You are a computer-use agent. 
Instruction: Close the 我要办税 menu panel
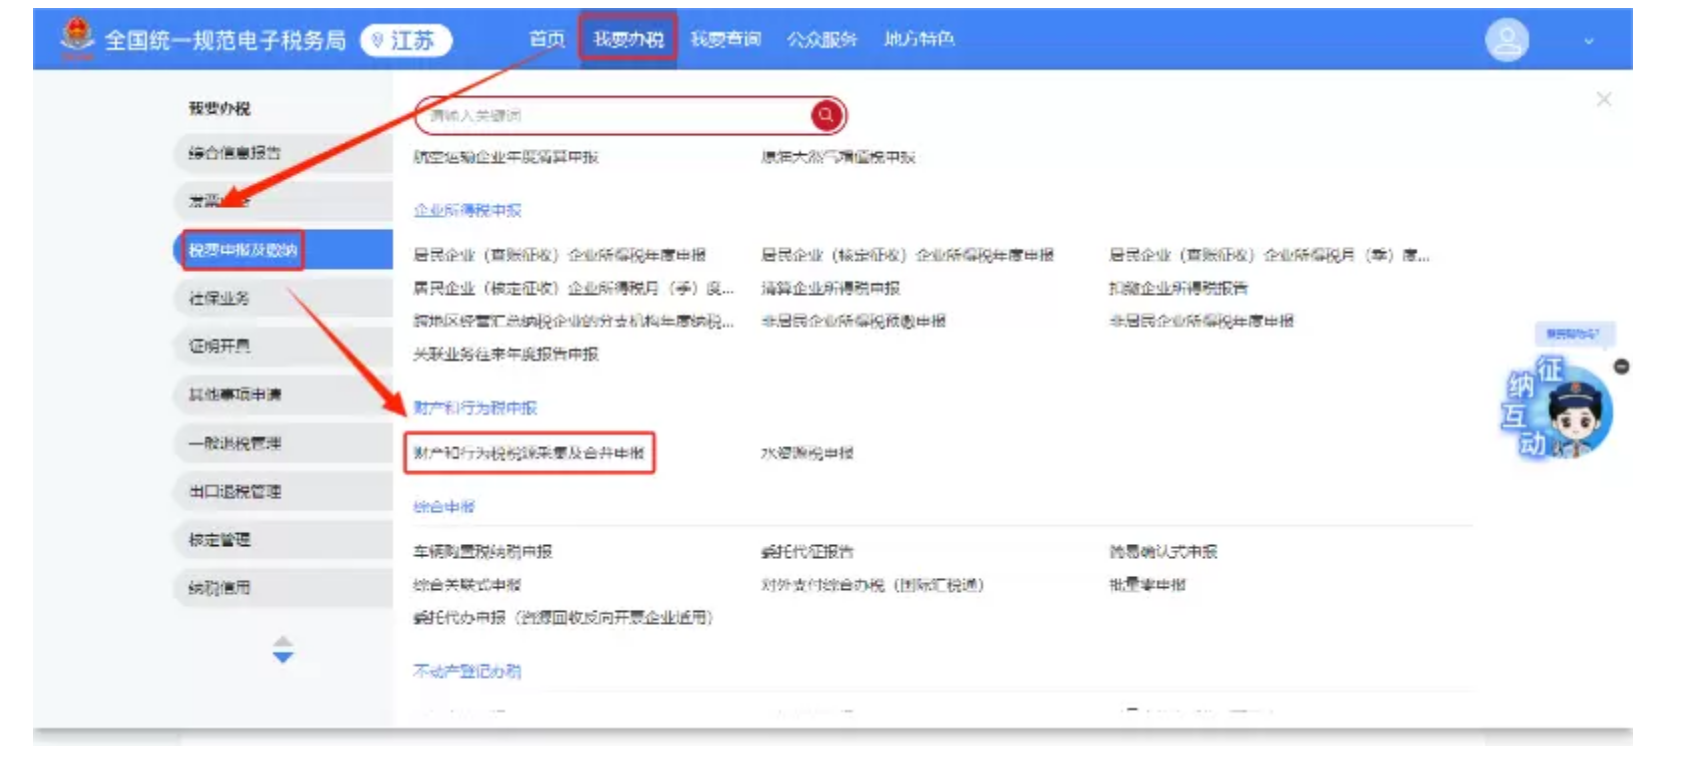1604,99
